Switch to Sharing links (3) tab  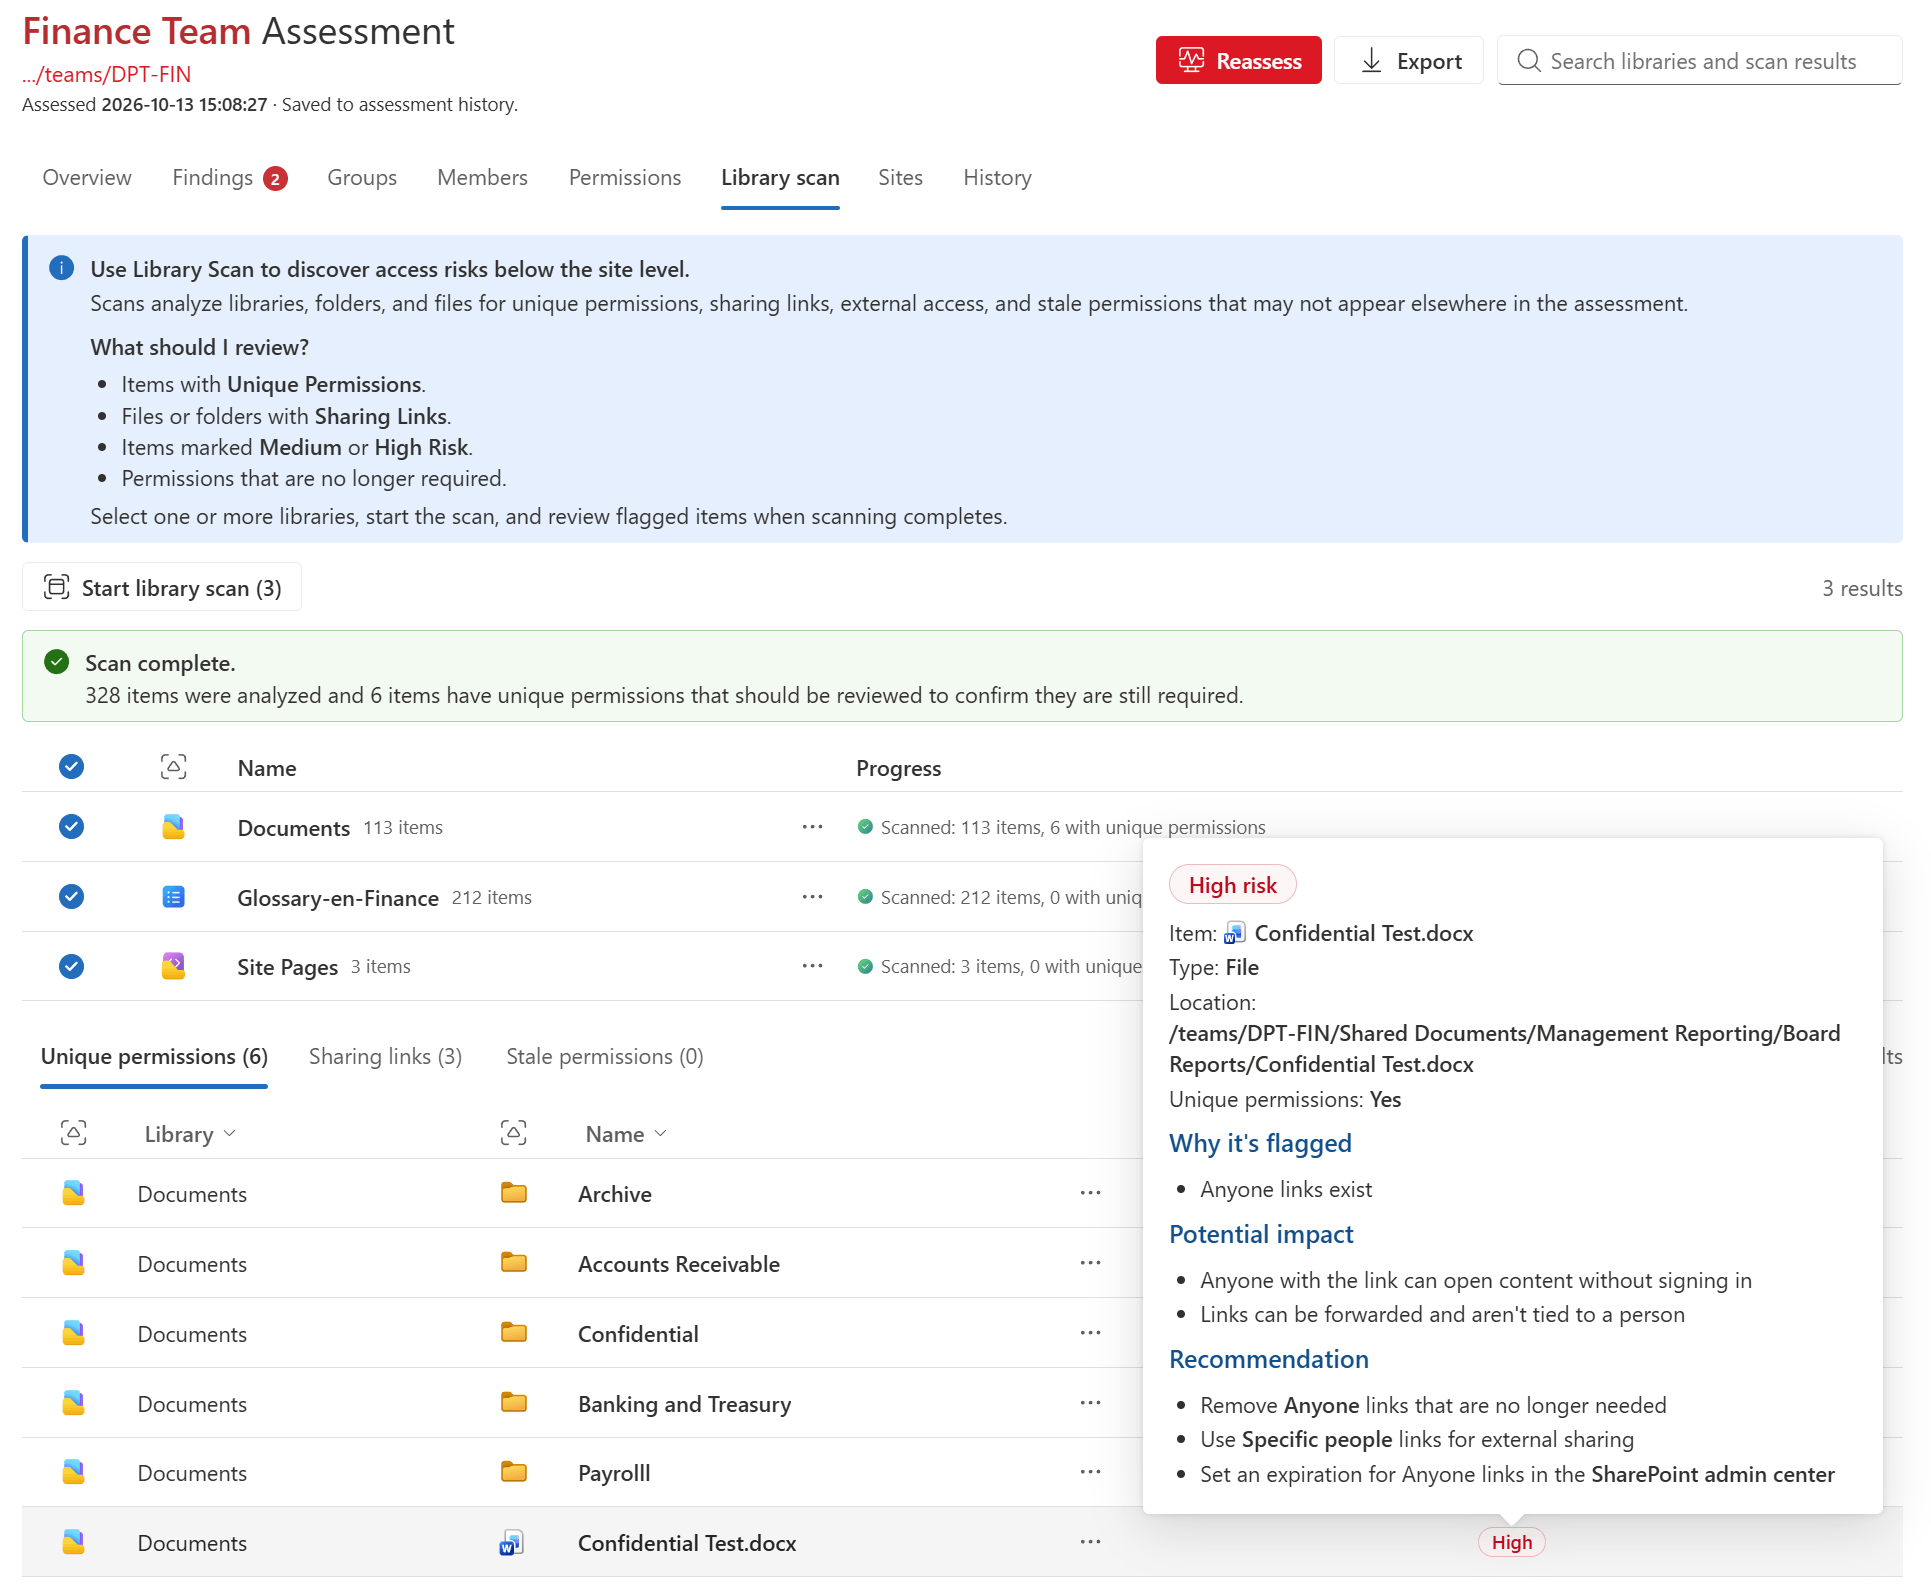(x=385, y=1057)
